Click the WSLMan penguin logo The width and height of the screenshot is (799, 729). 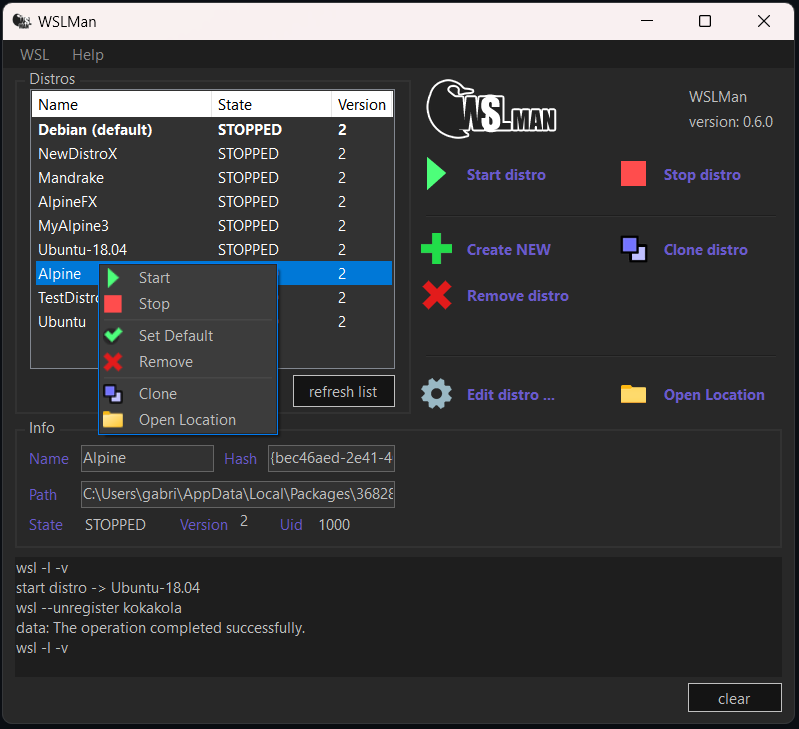[x=490, y=110]
